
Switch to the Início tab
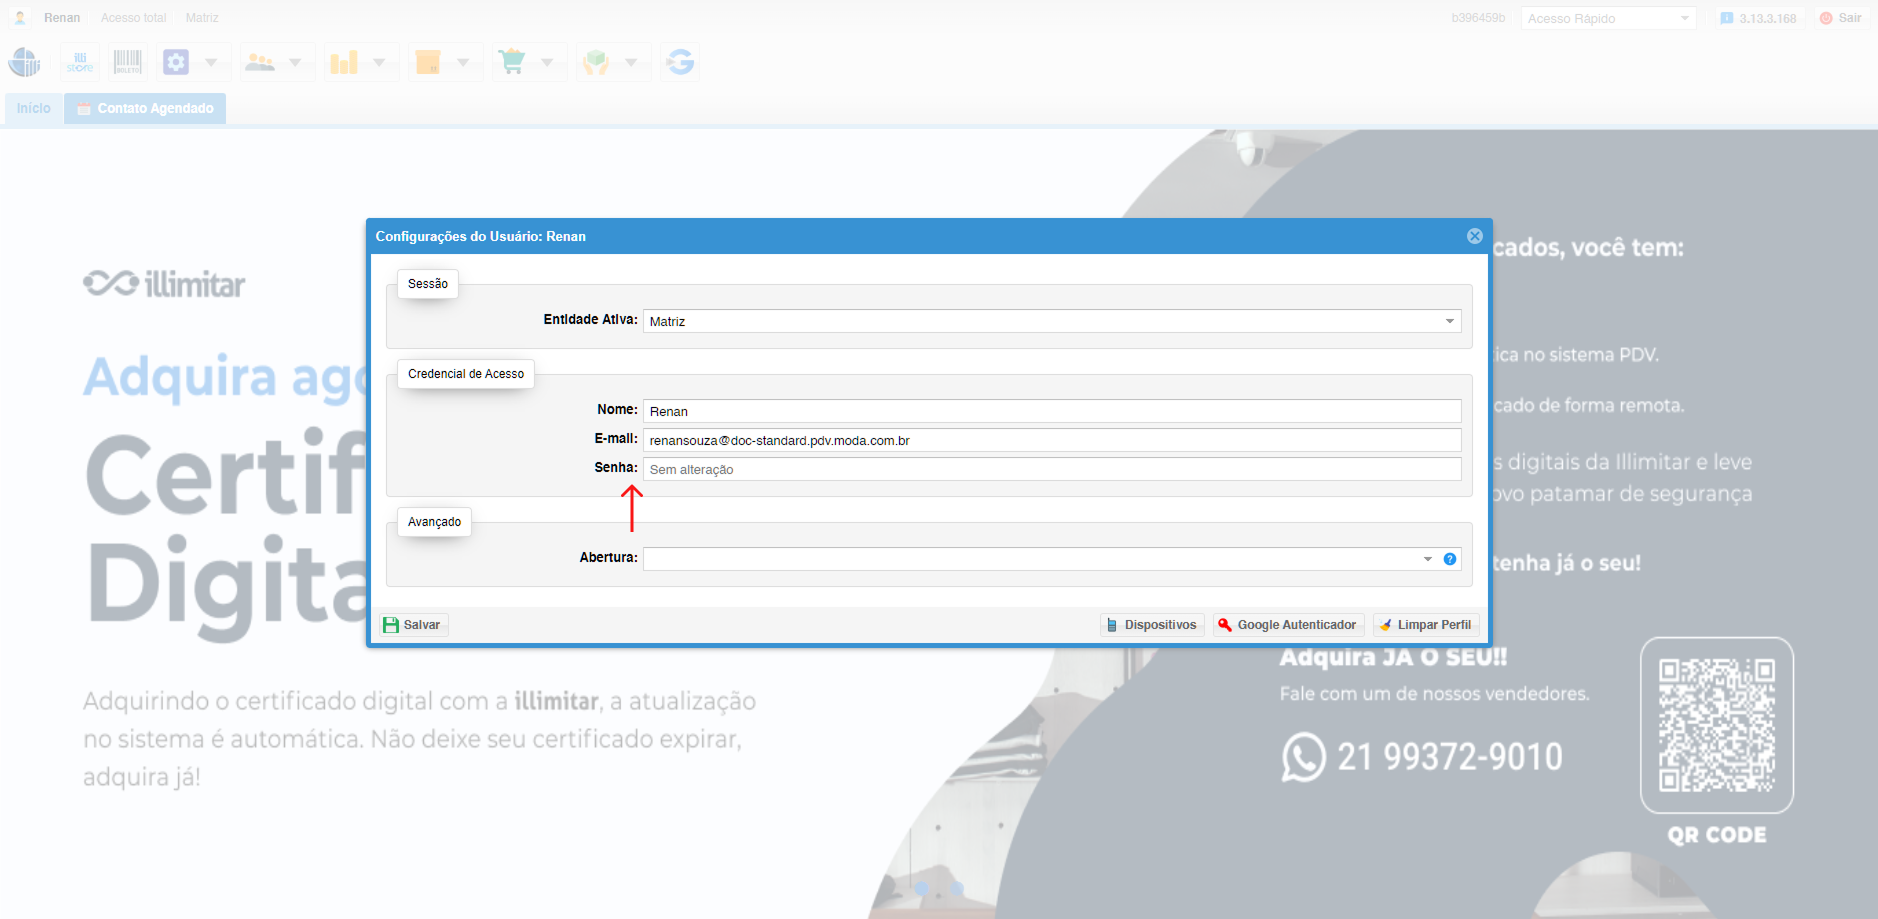tap(33, 108)
